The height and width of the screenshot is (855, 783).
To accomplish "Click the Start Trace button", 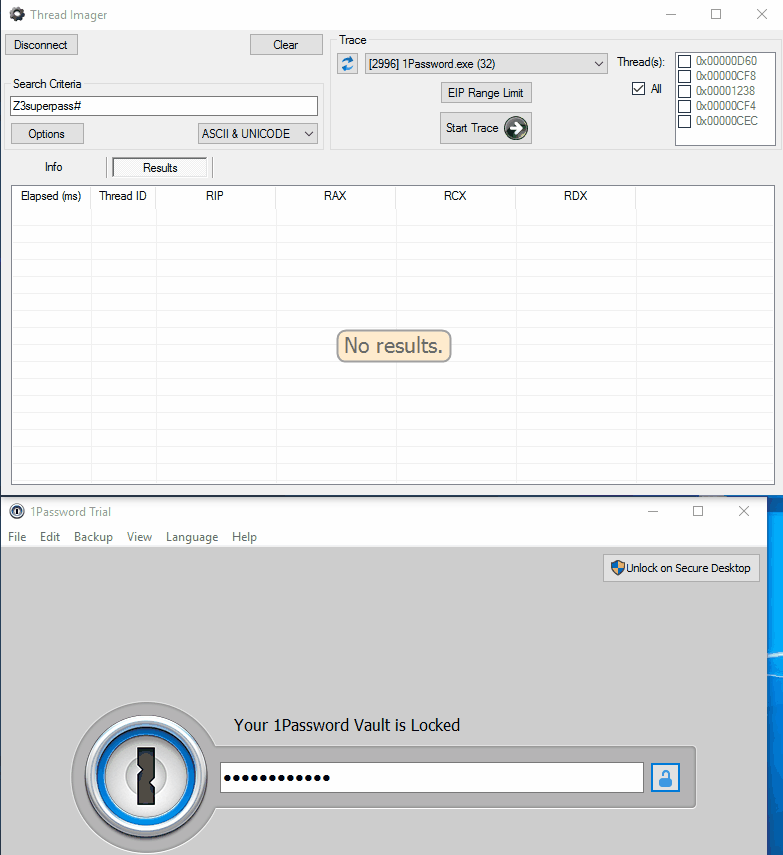I will click(x=486, y=128).
